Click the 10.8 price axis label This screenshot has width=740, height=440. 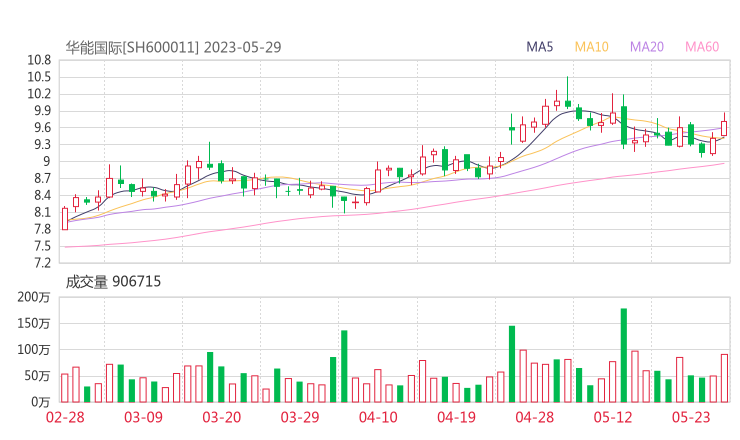[39, 60]
